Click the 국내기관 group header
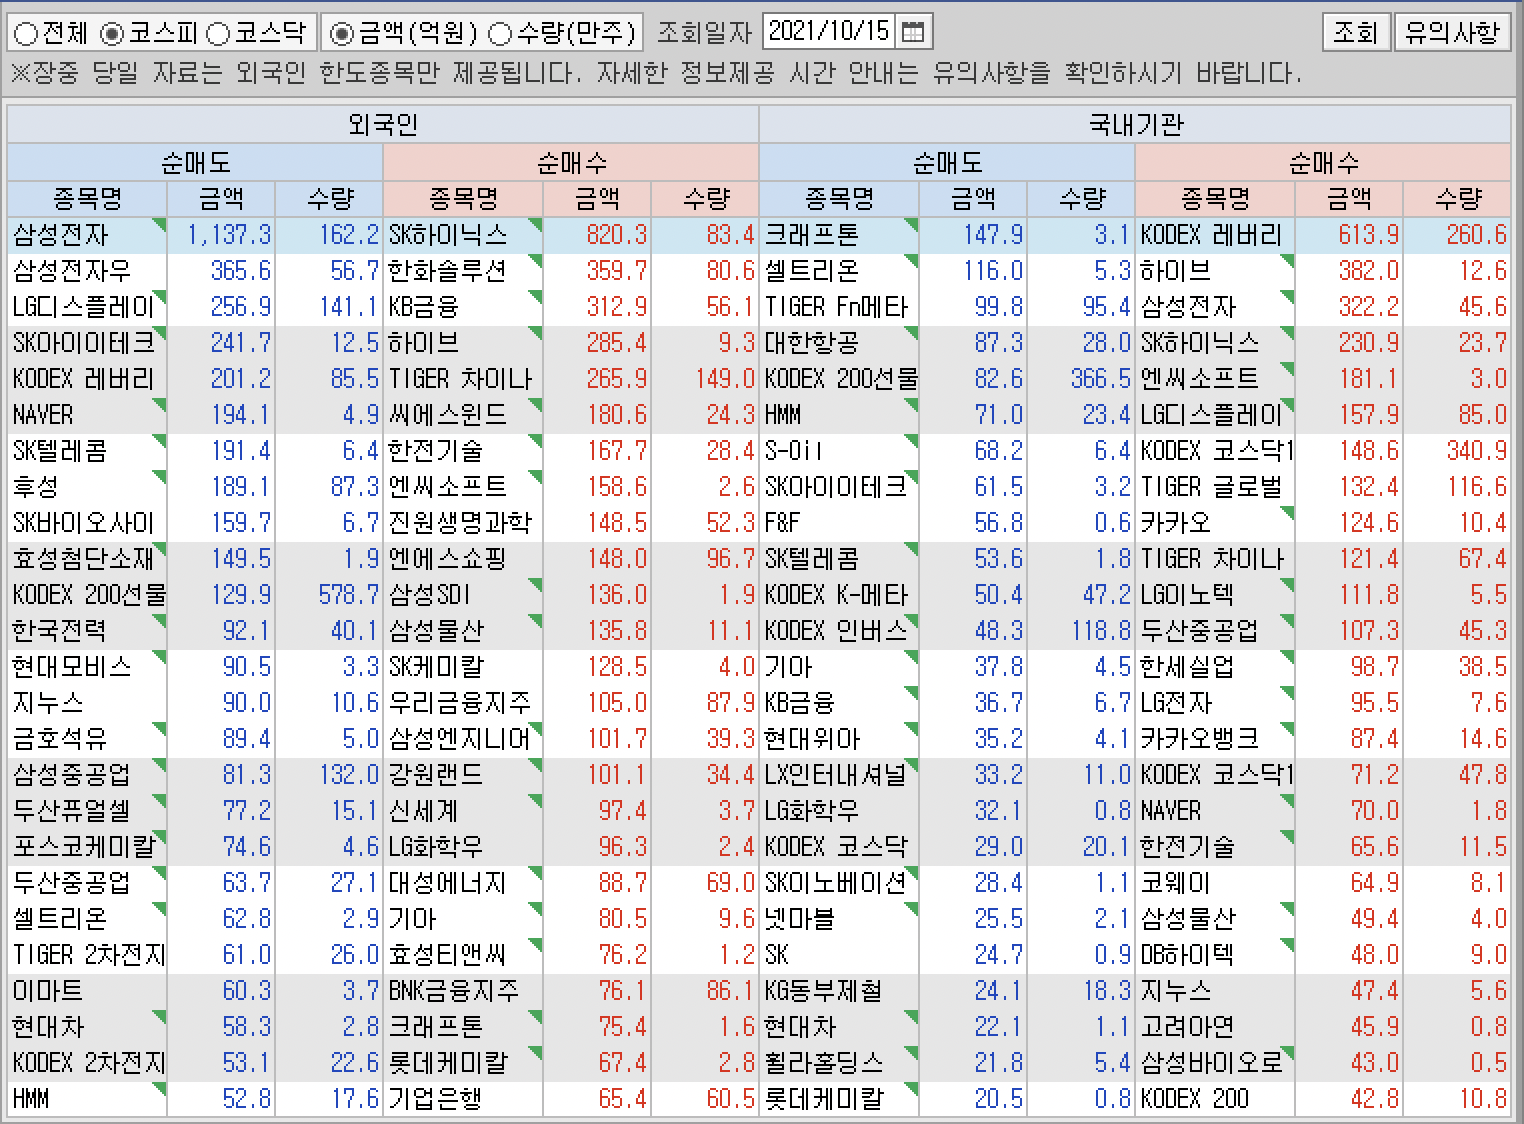The height and width of the screenshot is (1124, 1524). [1135, 125]
